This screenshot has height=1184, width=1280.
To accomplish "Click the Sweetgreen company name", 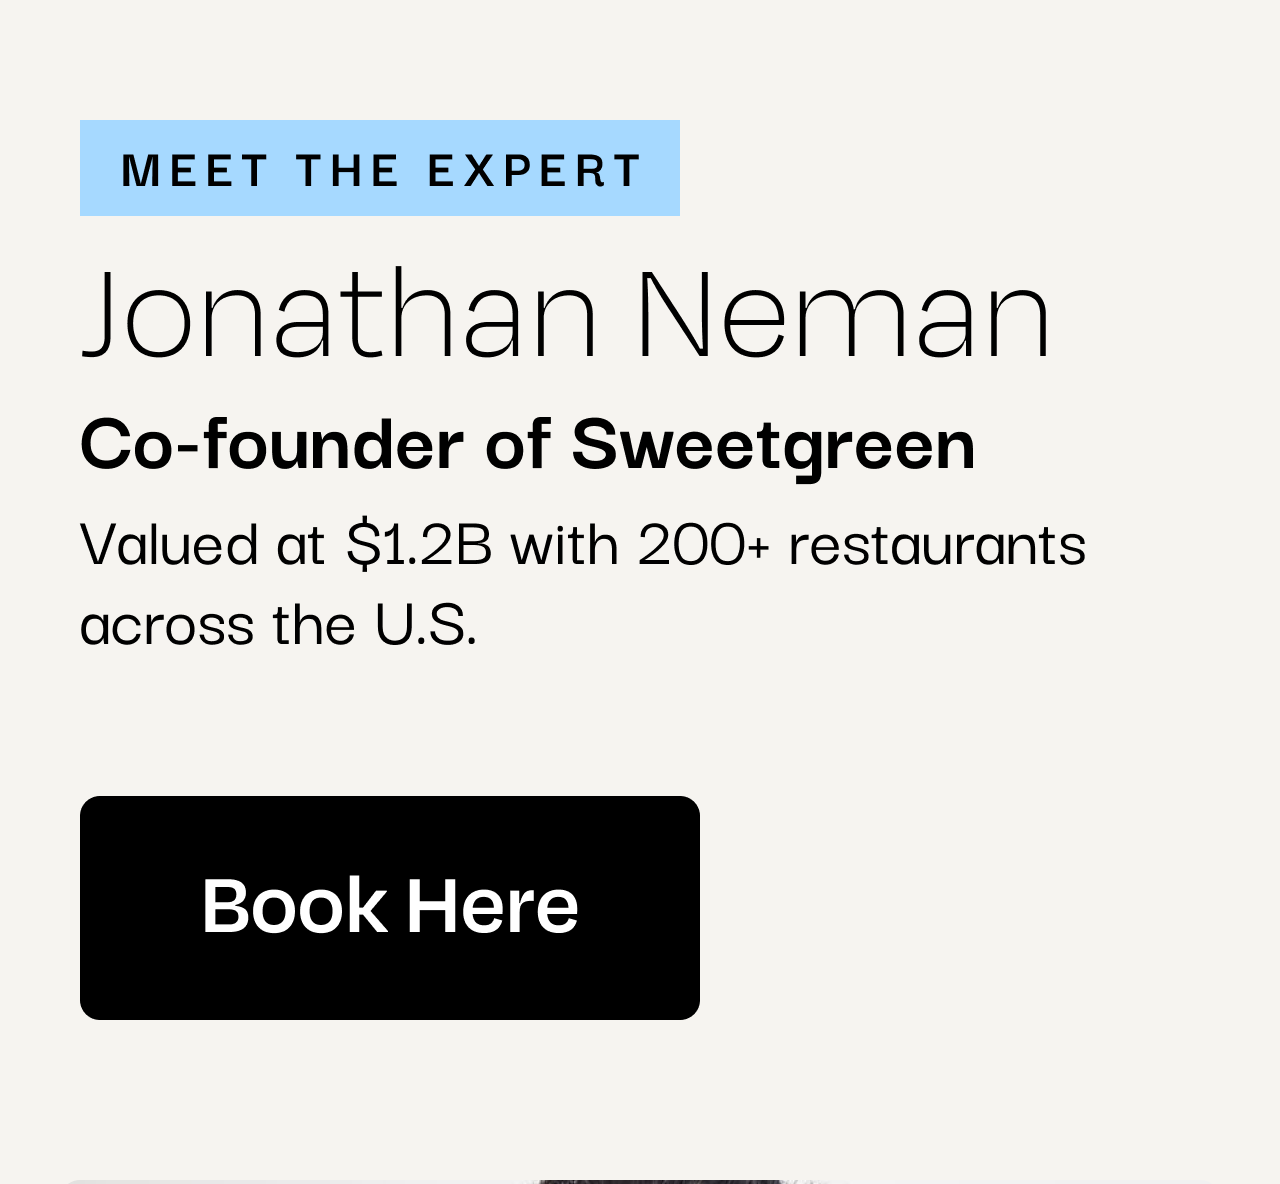I will [773, 444].
